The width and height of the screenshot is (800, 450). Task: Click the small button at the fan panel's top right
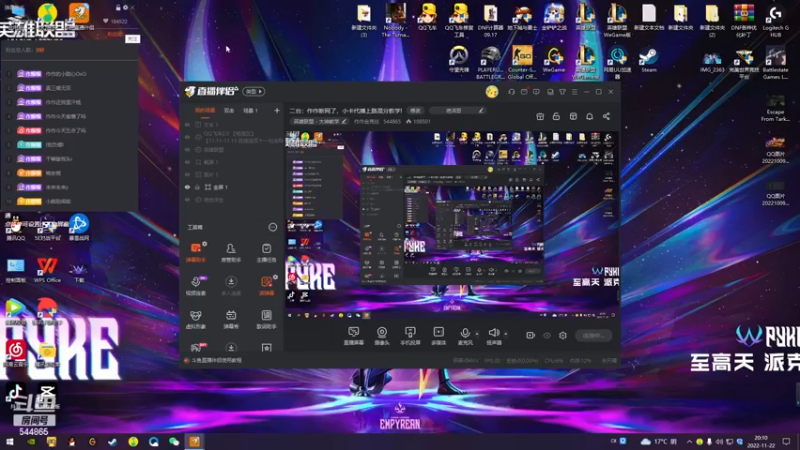click(132, 39)
